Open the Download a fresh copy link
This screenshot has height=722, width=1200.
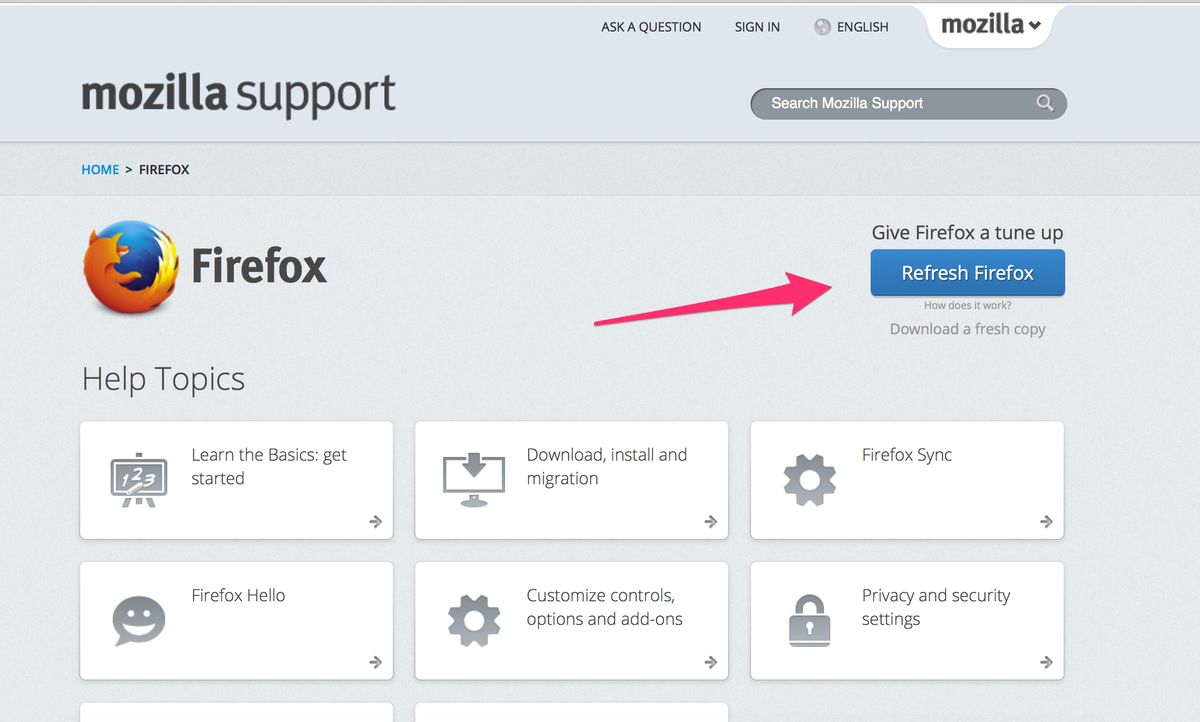[967, 329]
